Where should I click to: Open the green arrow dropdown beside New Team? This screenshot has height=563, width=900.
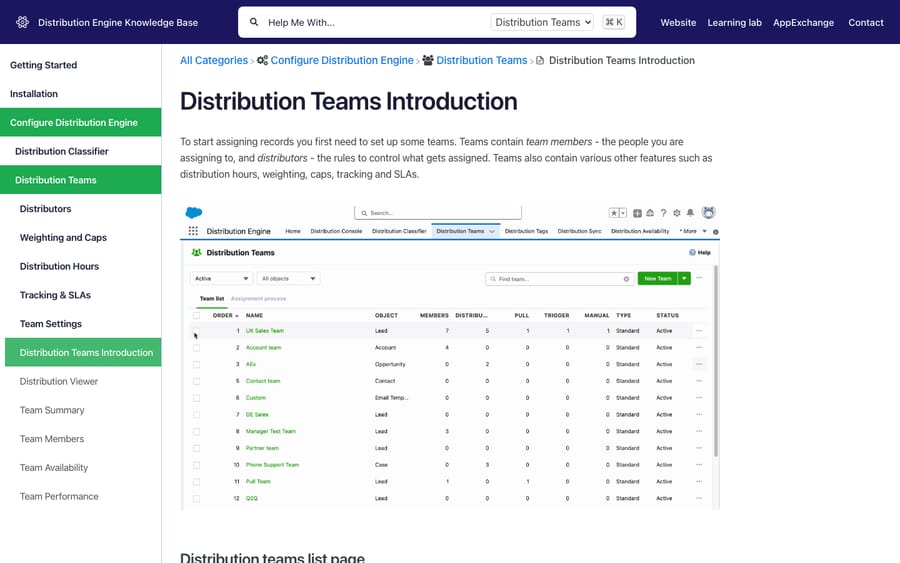point(684,278)
